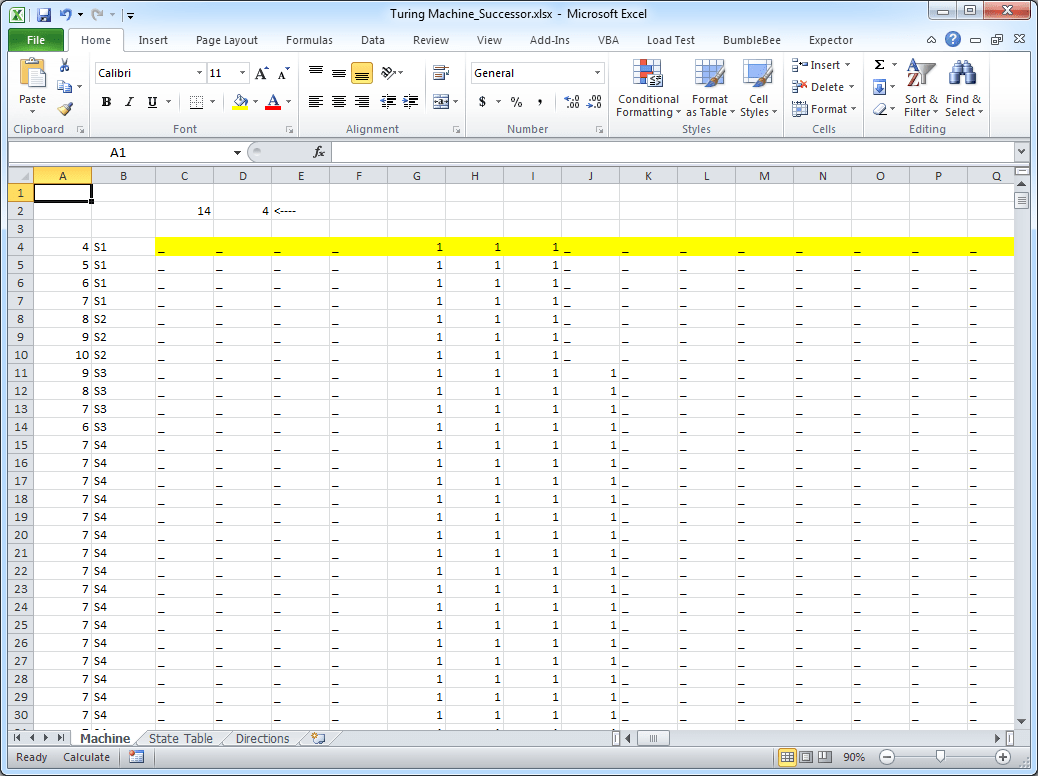Switch to the Page Layout tab
The image size is (1038, 776).
point(226,40)
